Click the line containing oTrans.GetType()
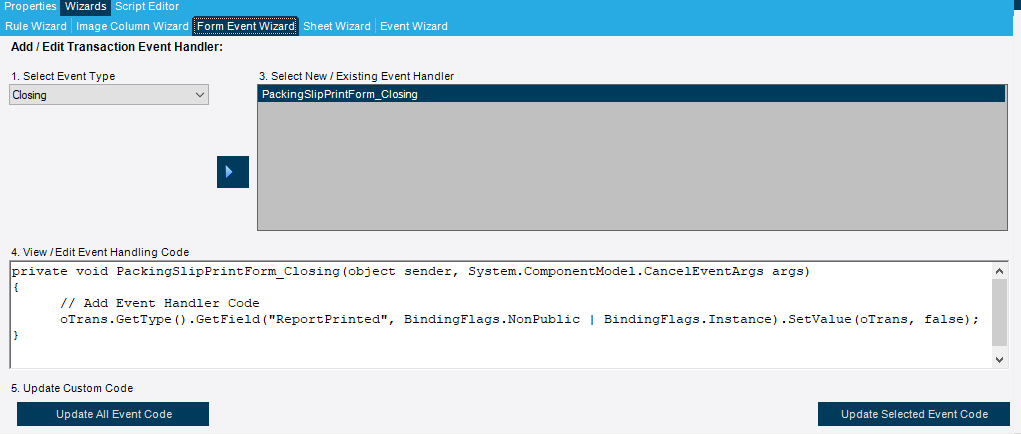 point(520,319)
